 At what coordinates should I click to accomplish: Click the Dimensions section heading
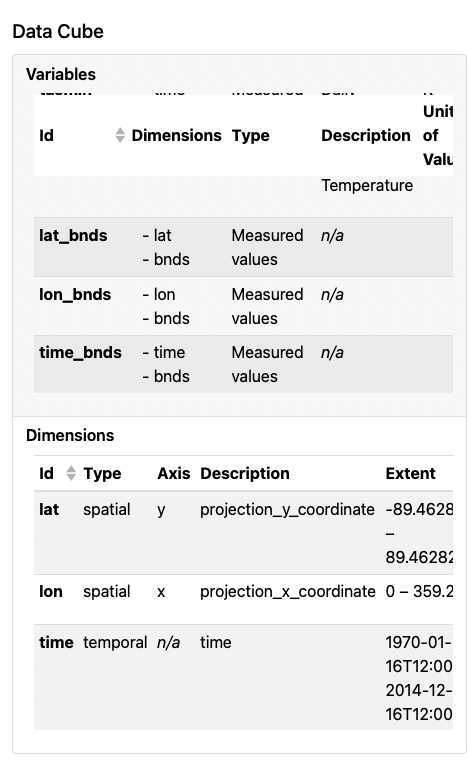point(70,435)
